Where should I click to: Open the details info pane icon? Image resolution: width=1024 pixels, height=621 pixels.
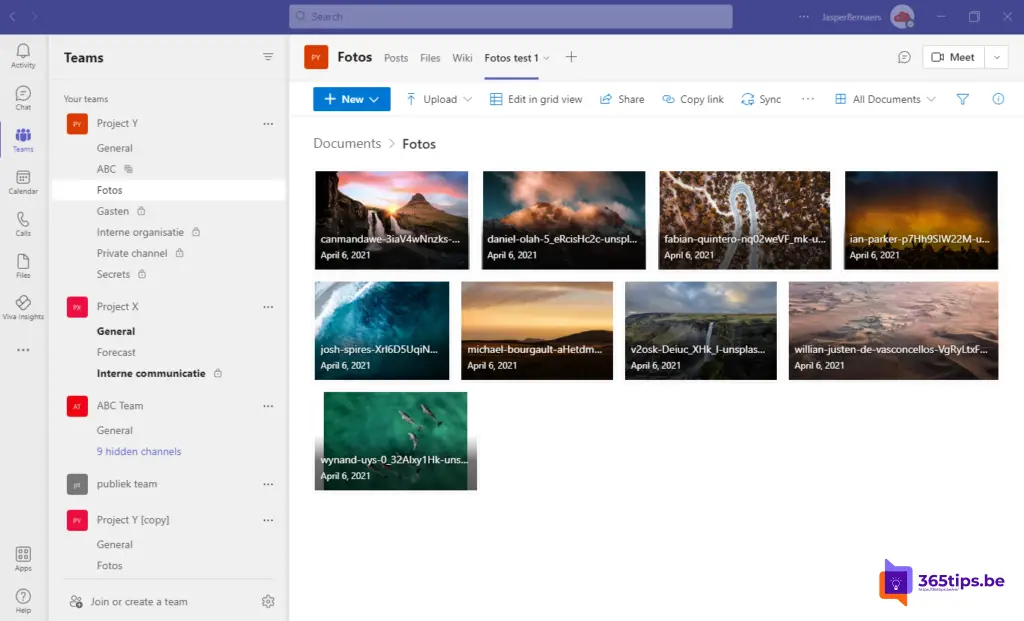[997, 99]
